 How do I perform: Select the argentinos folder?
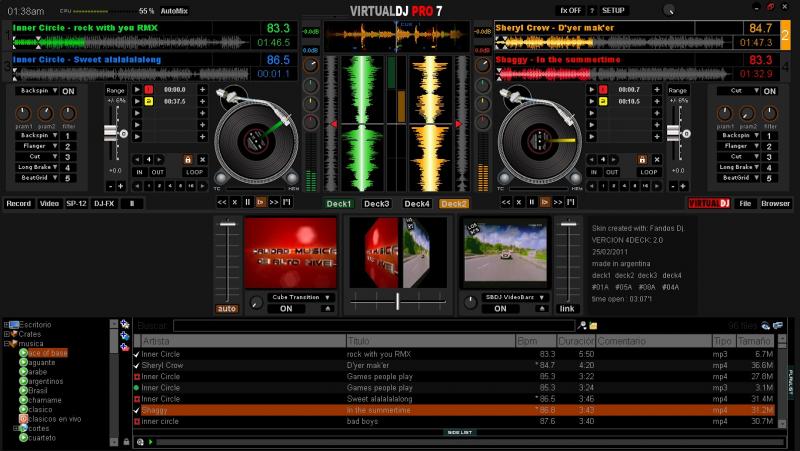coord(45,381)
